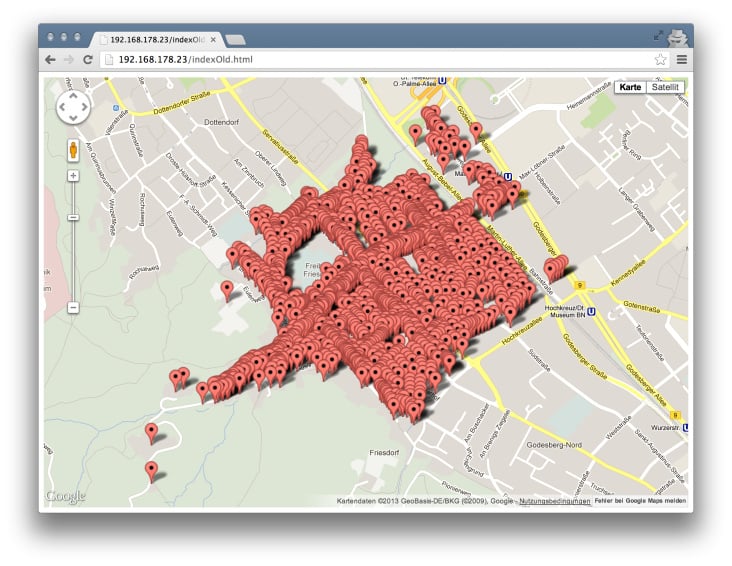The width and height of the screenshot is (732, 566).
Task: Open the Nutzungsbedingungen link
Action: point(555,501)
